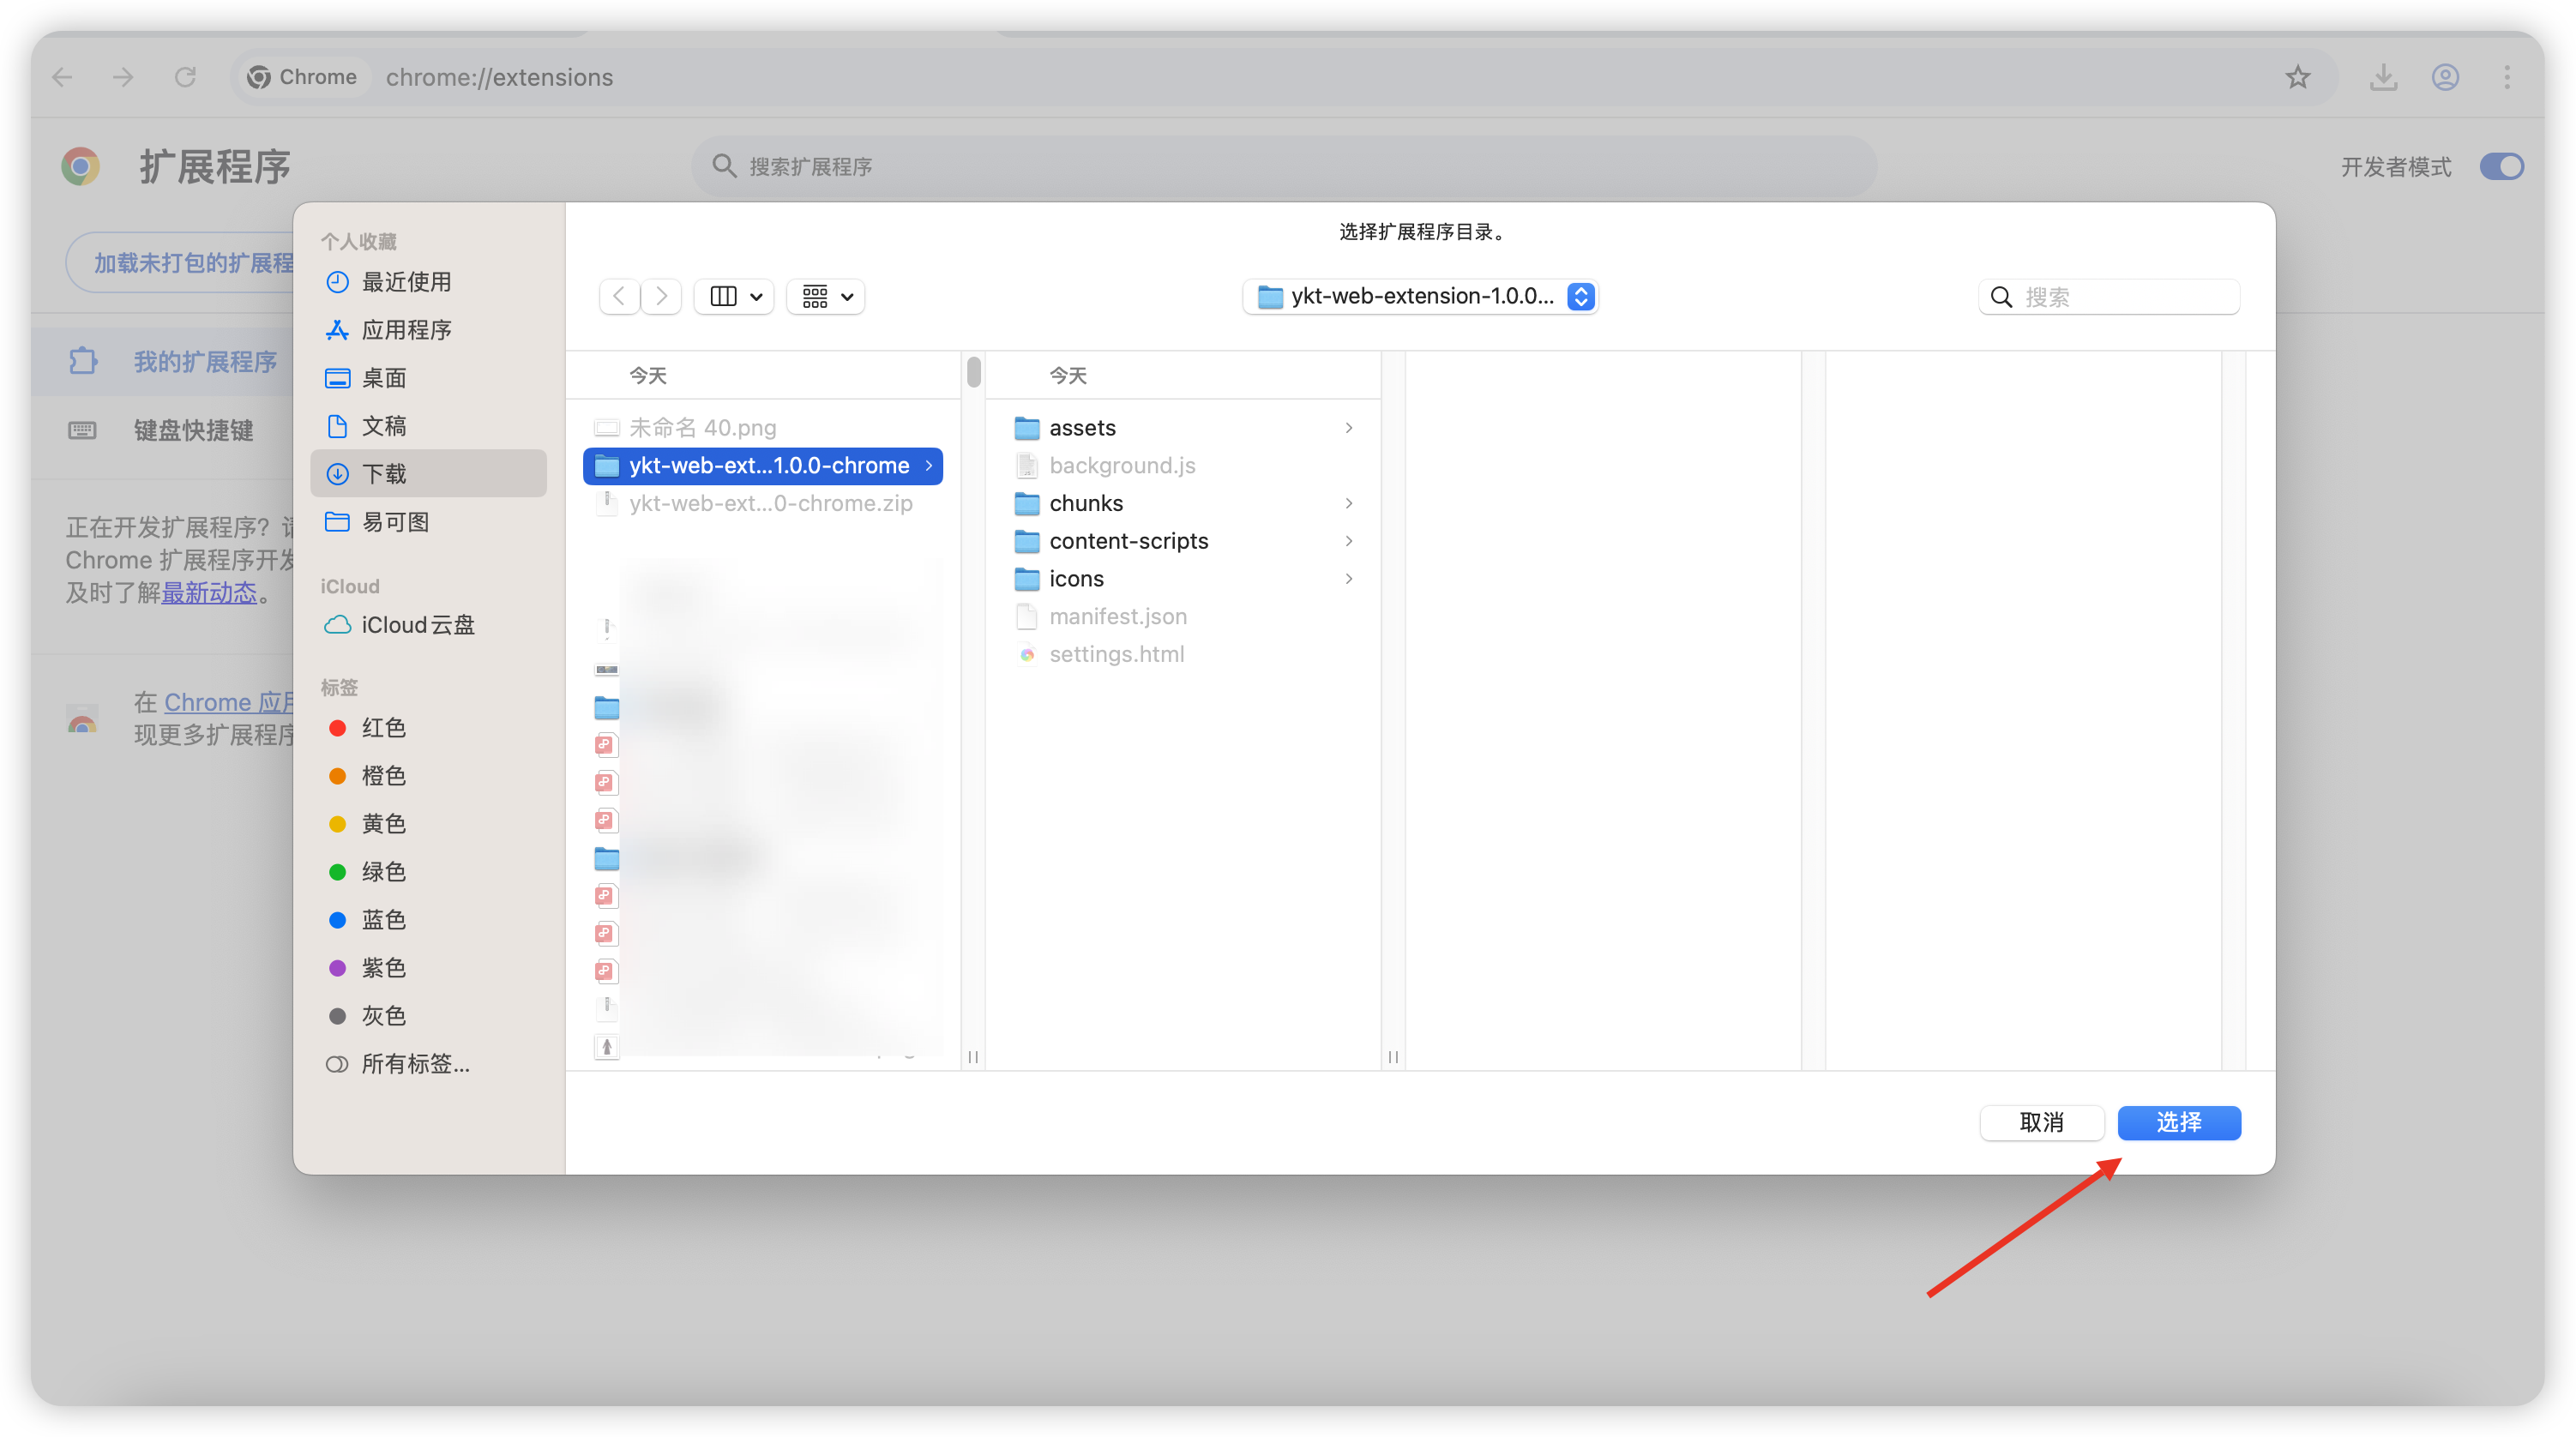Select iCloud云盘 in sidebar
2576x1437 pixels.
[x=417, y=625]
